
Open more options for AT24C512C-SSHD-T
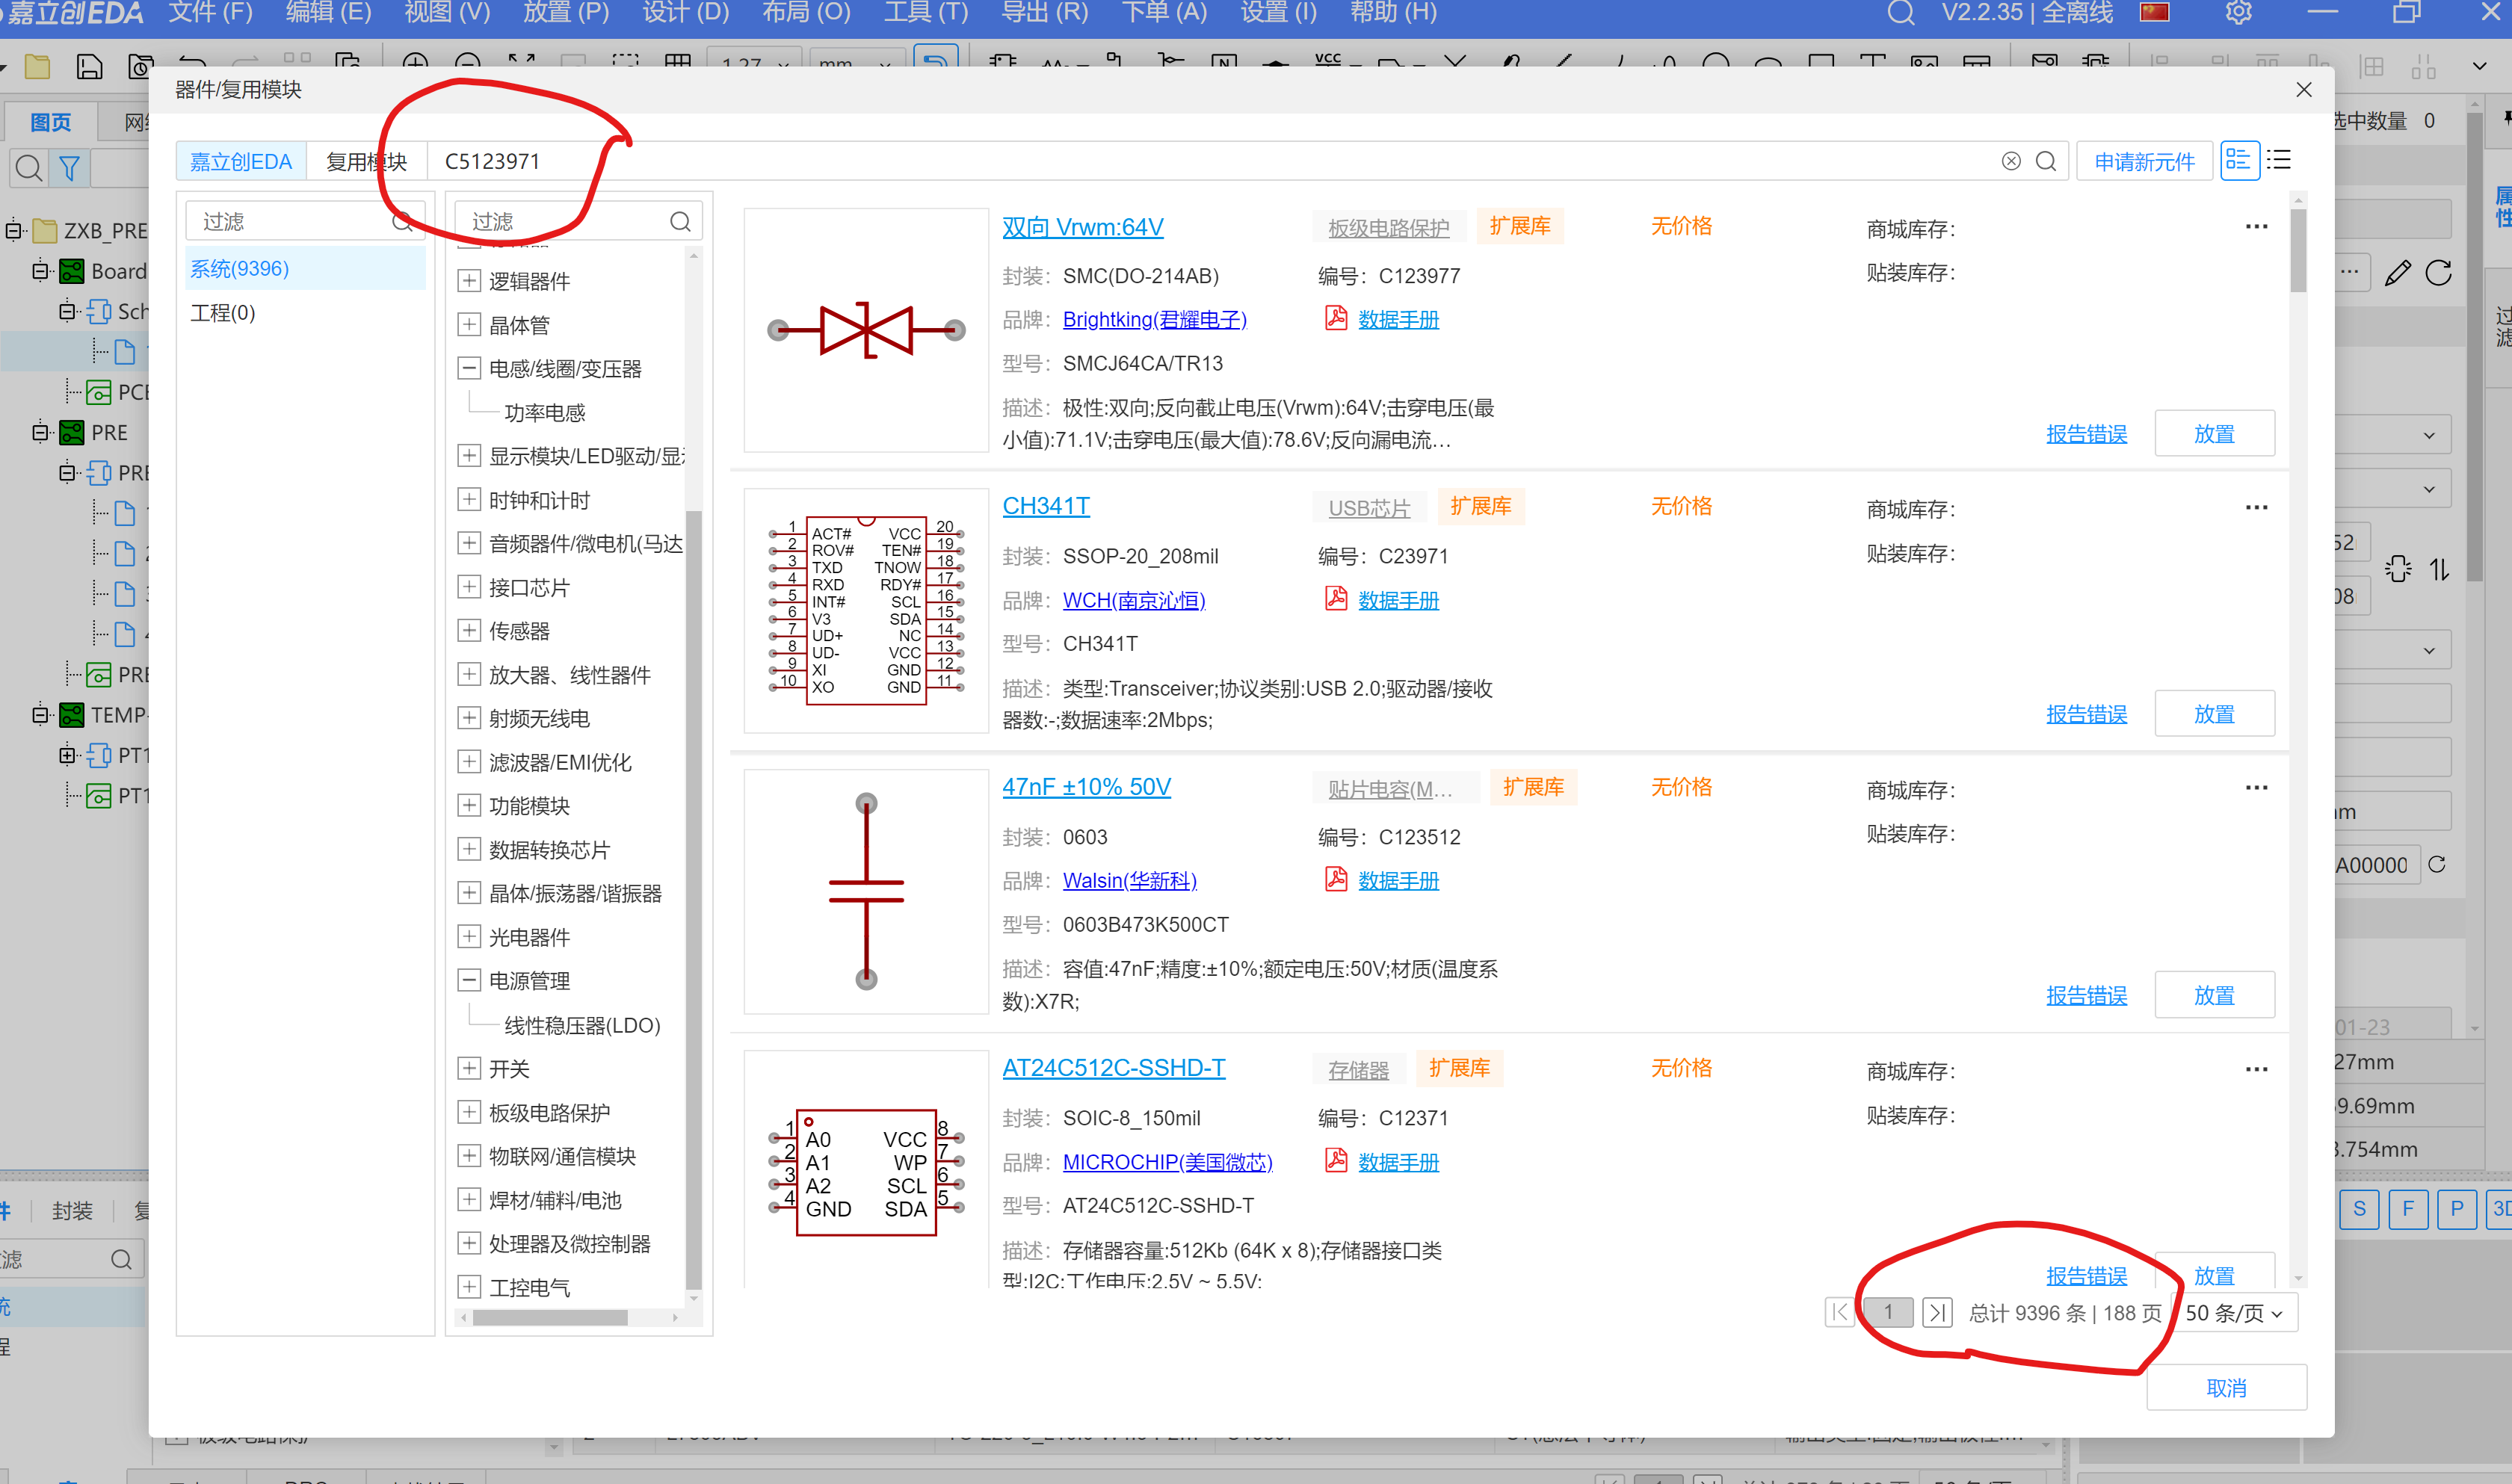2256,1069
